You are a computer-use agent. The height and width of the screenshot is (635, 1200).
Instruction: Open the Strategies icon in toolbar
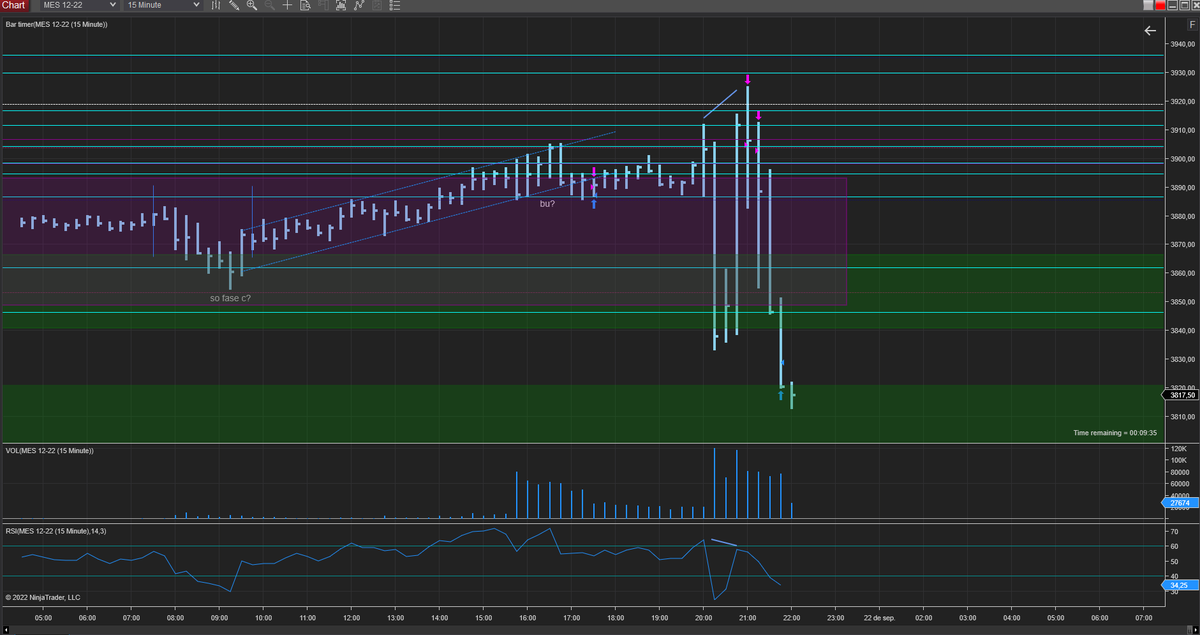[x=377, y=5]
